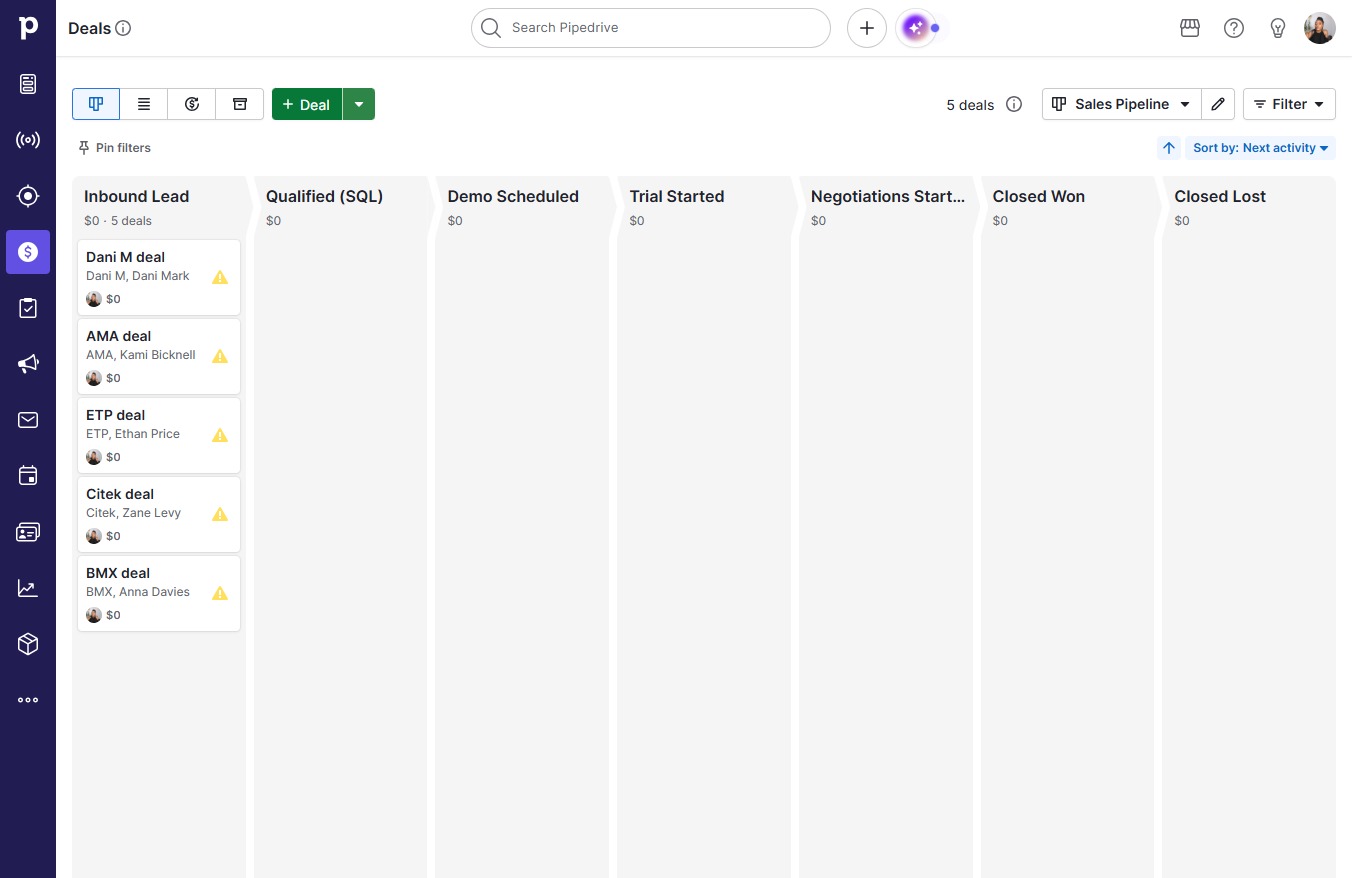This screenshot has width=1352, height=878.
Task: Open the Marketplace storefront icon
Action: click(x=1190, y=28)
